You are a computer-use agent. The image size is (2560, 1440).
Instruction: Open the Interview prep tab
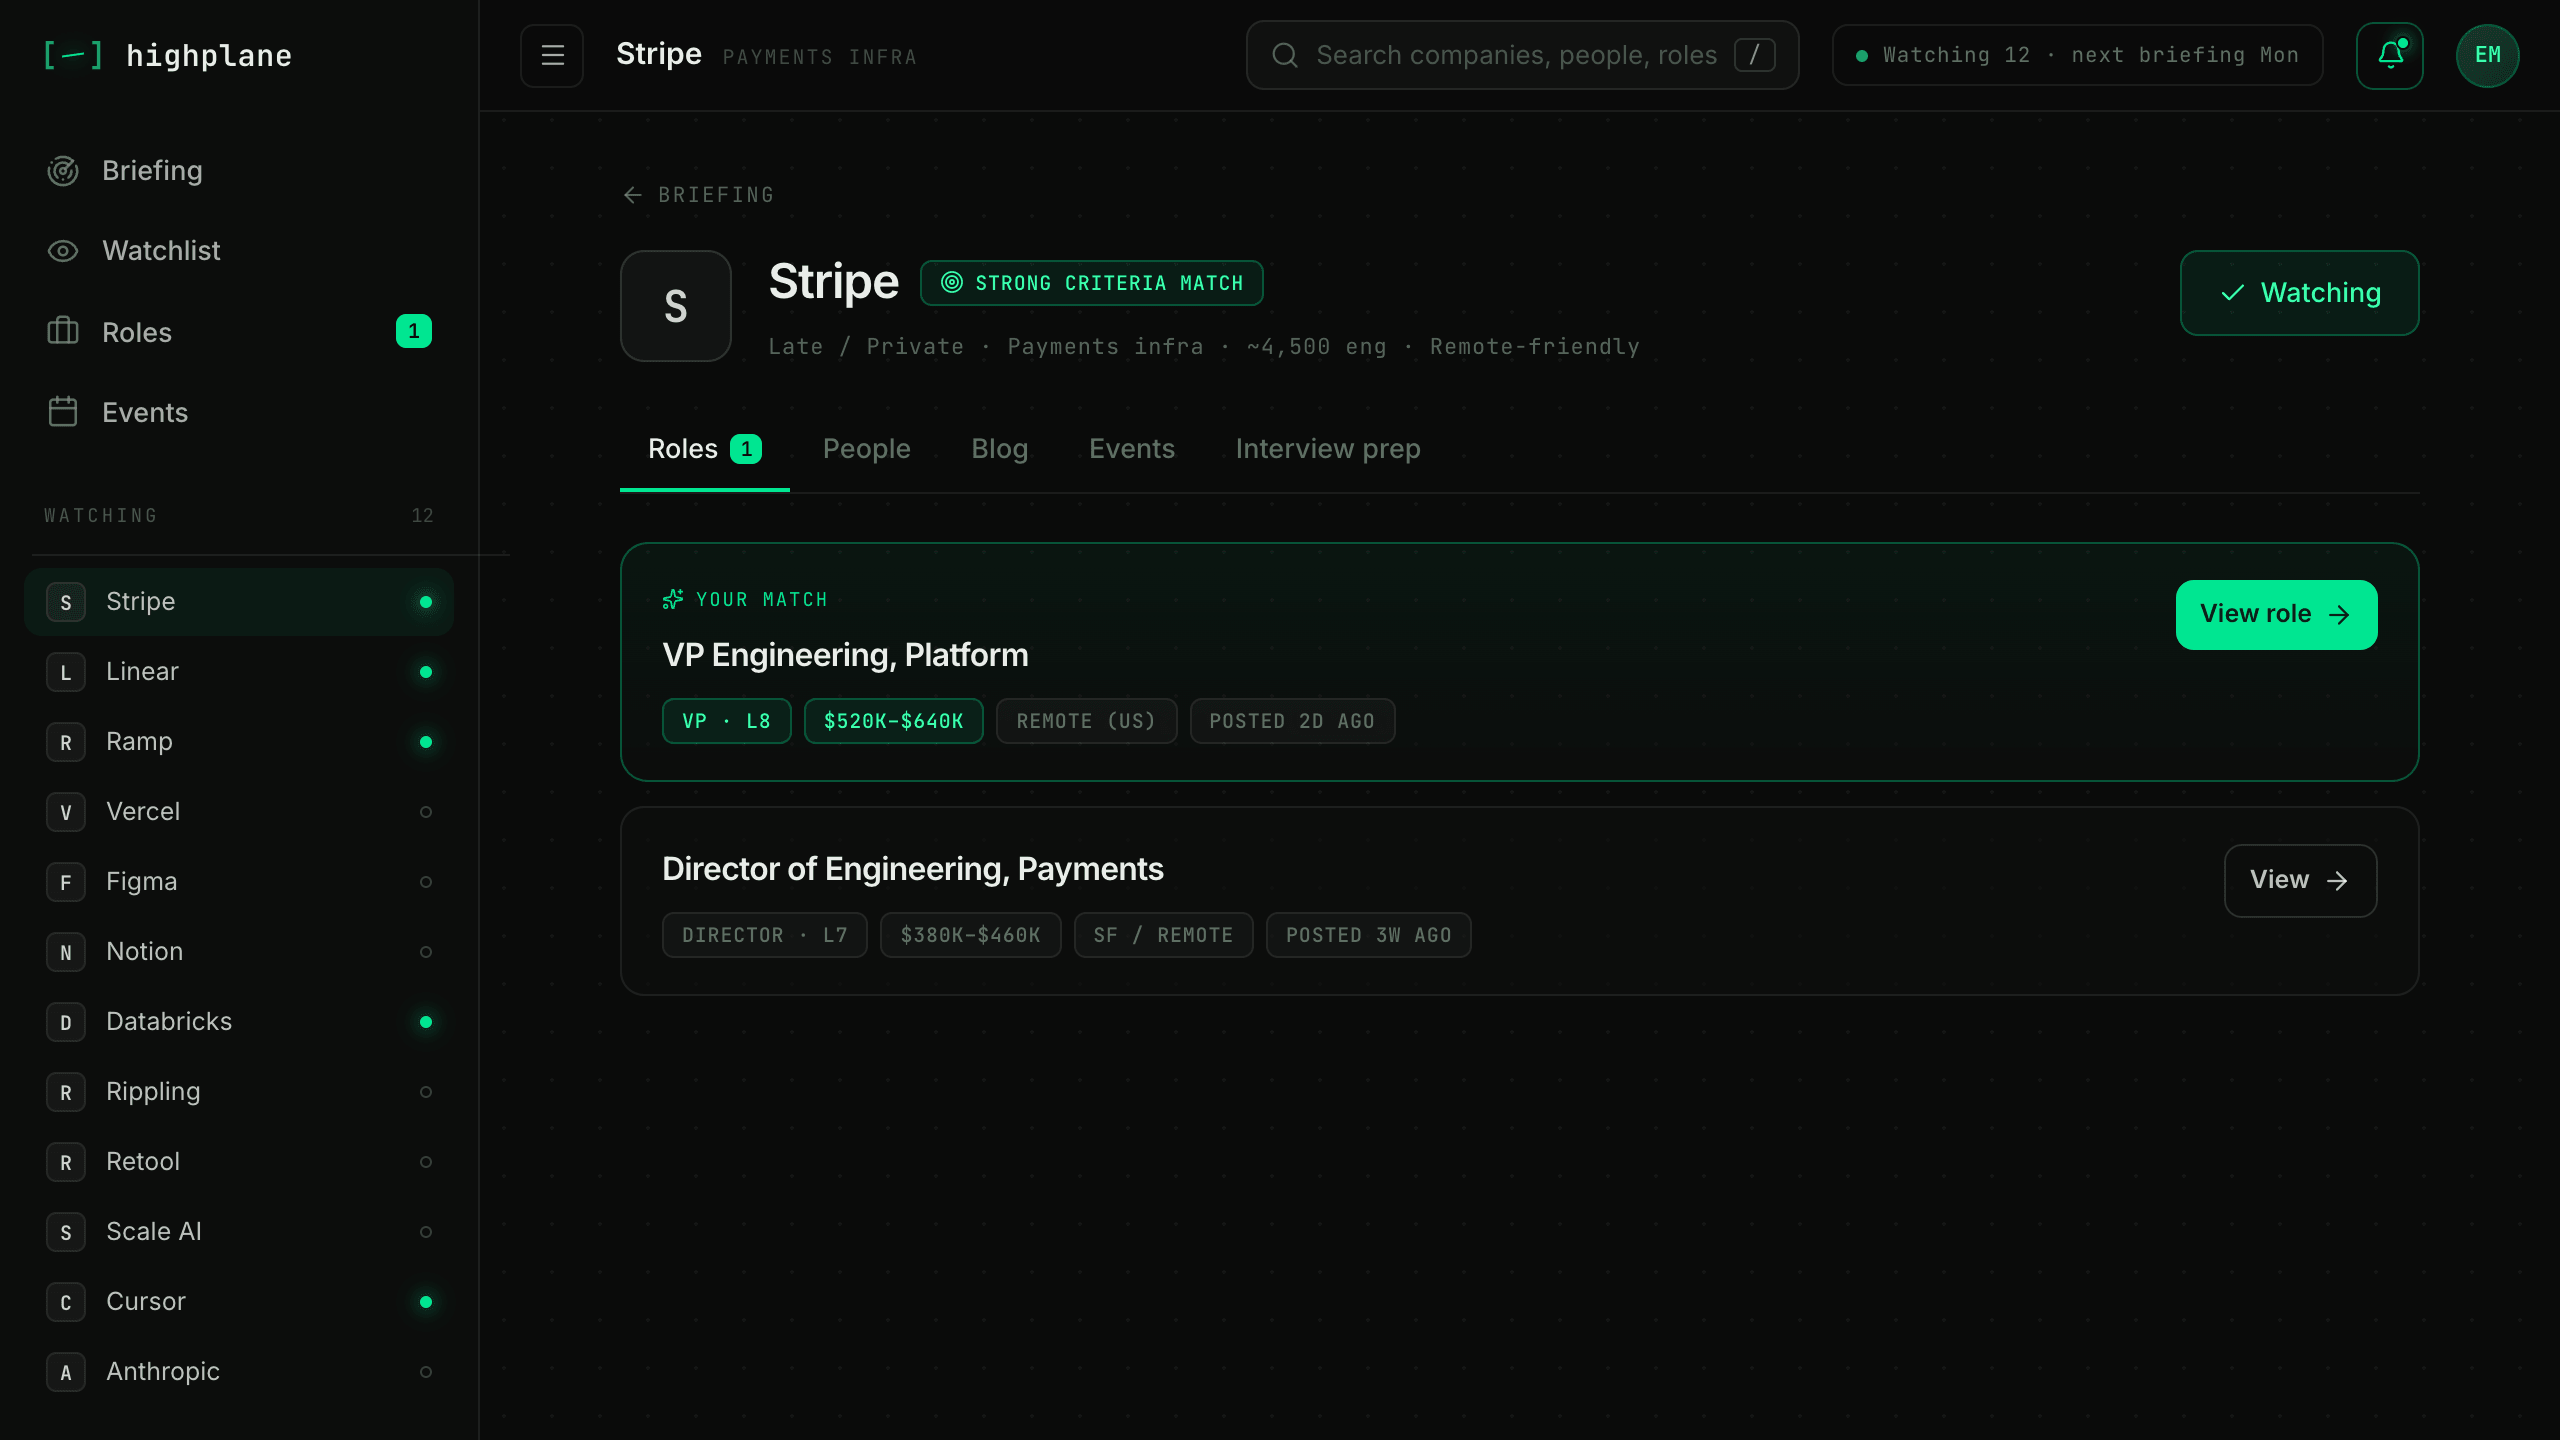1327,449
